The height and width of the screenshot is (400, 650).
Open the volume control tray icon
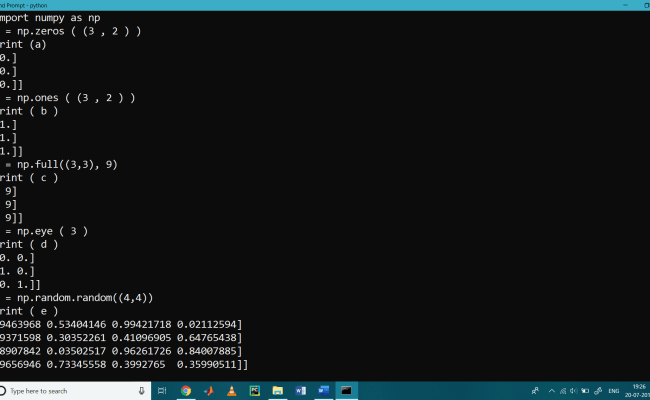tap(574, 391)
